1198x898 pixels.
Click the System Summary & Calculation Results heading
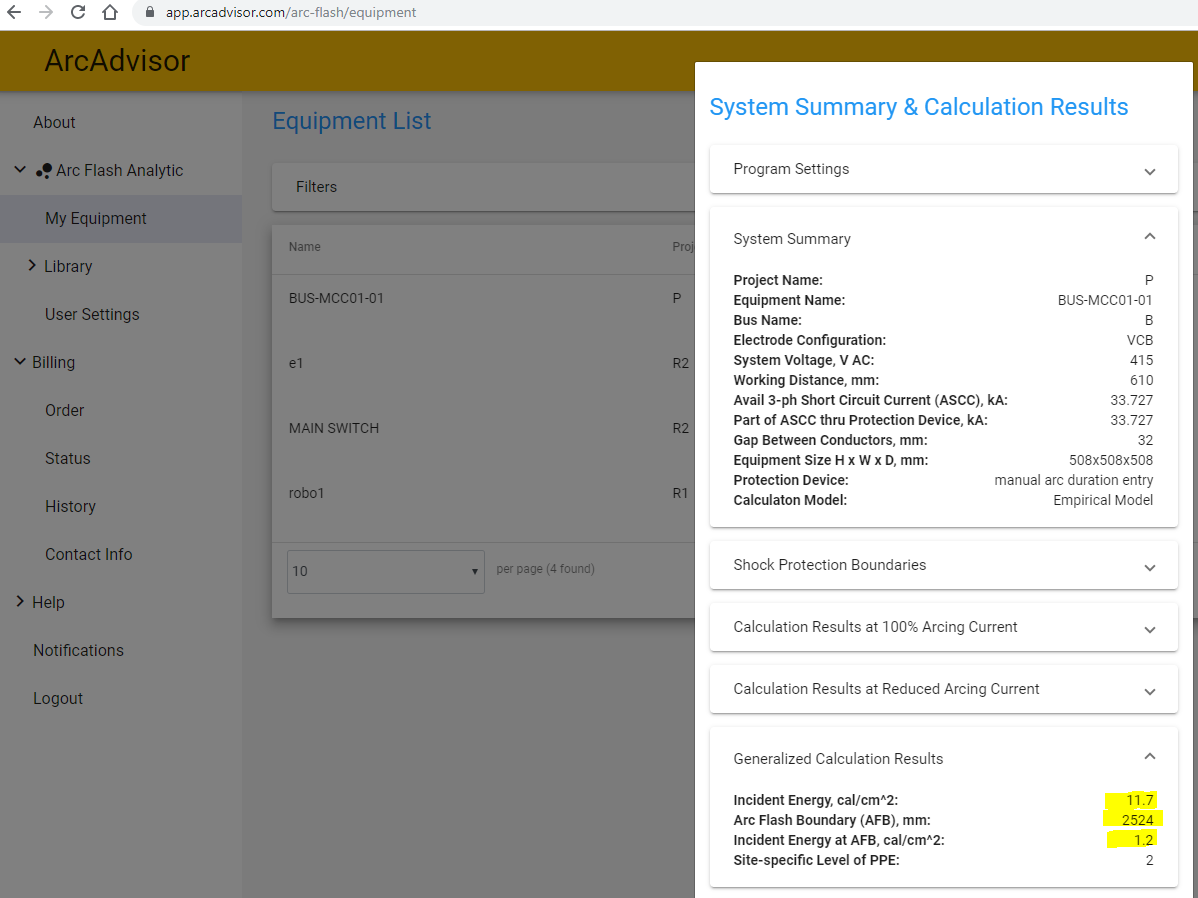pos(918,107)
